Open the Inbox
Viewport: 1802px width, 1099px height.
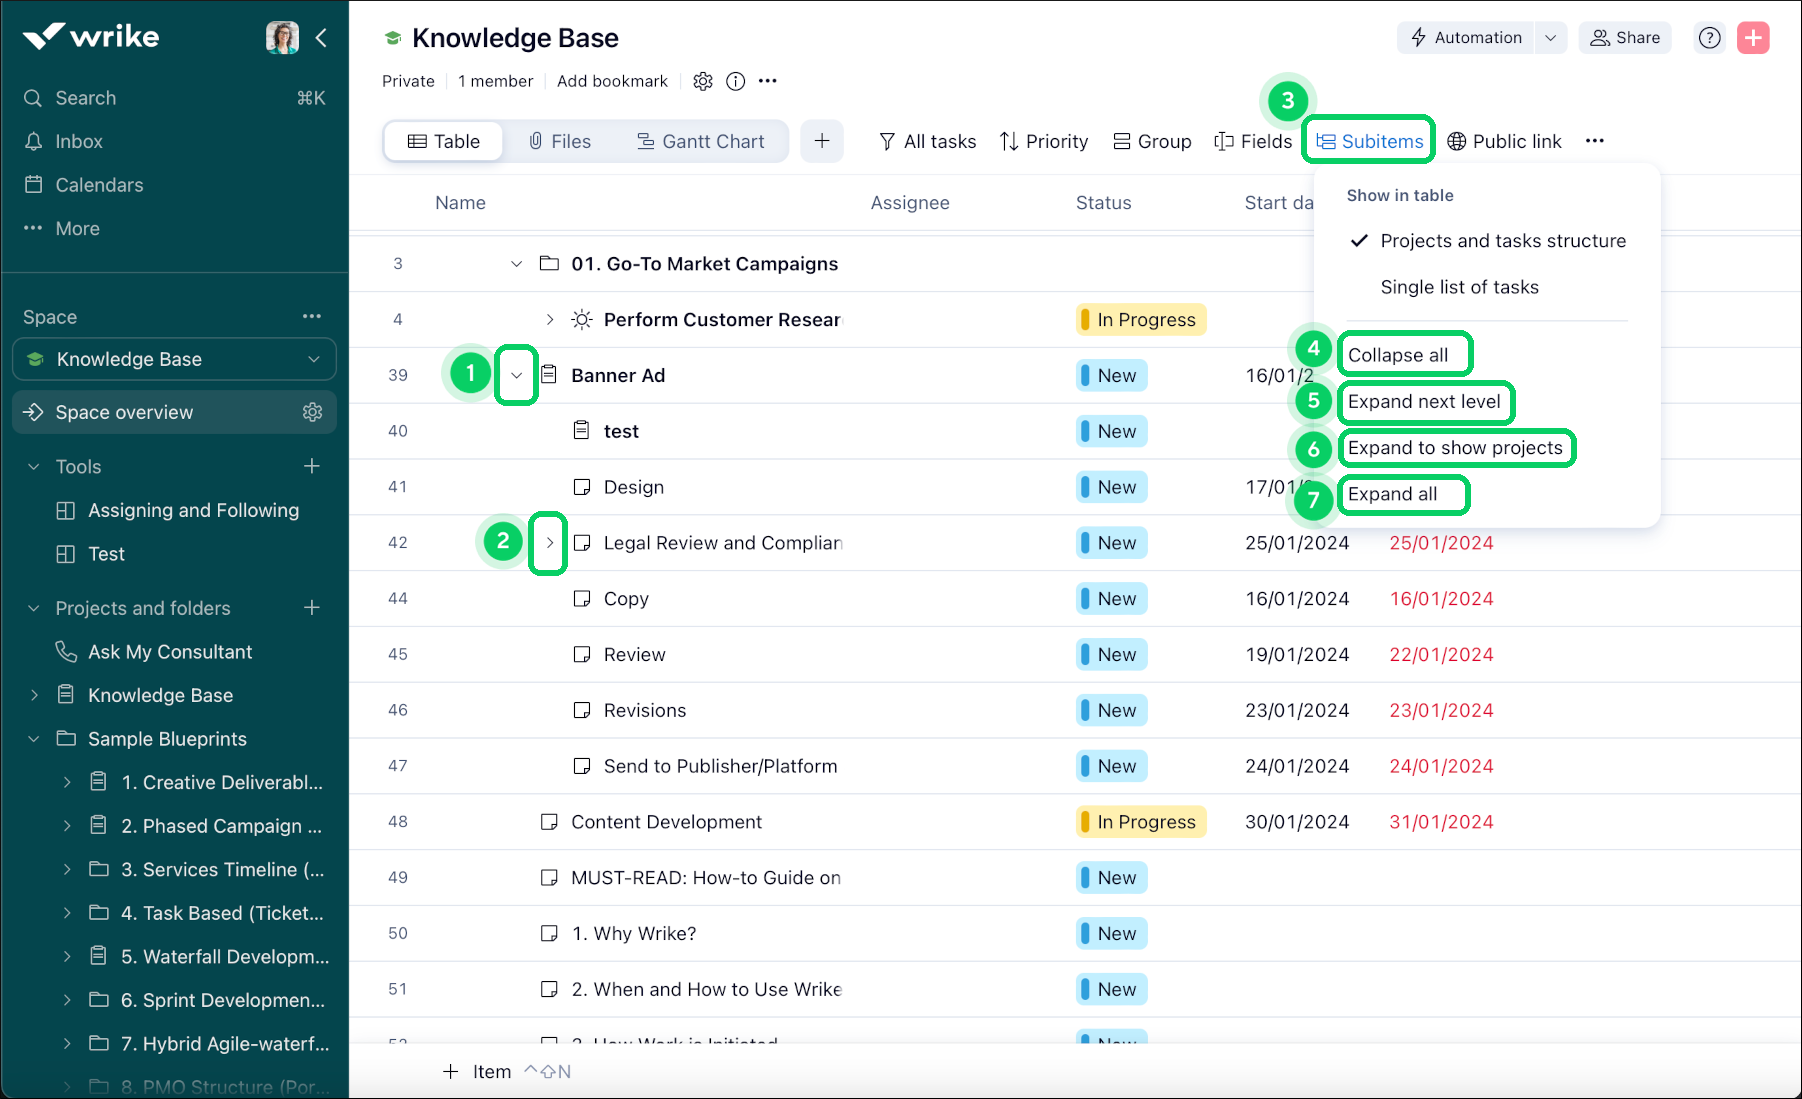79,141
